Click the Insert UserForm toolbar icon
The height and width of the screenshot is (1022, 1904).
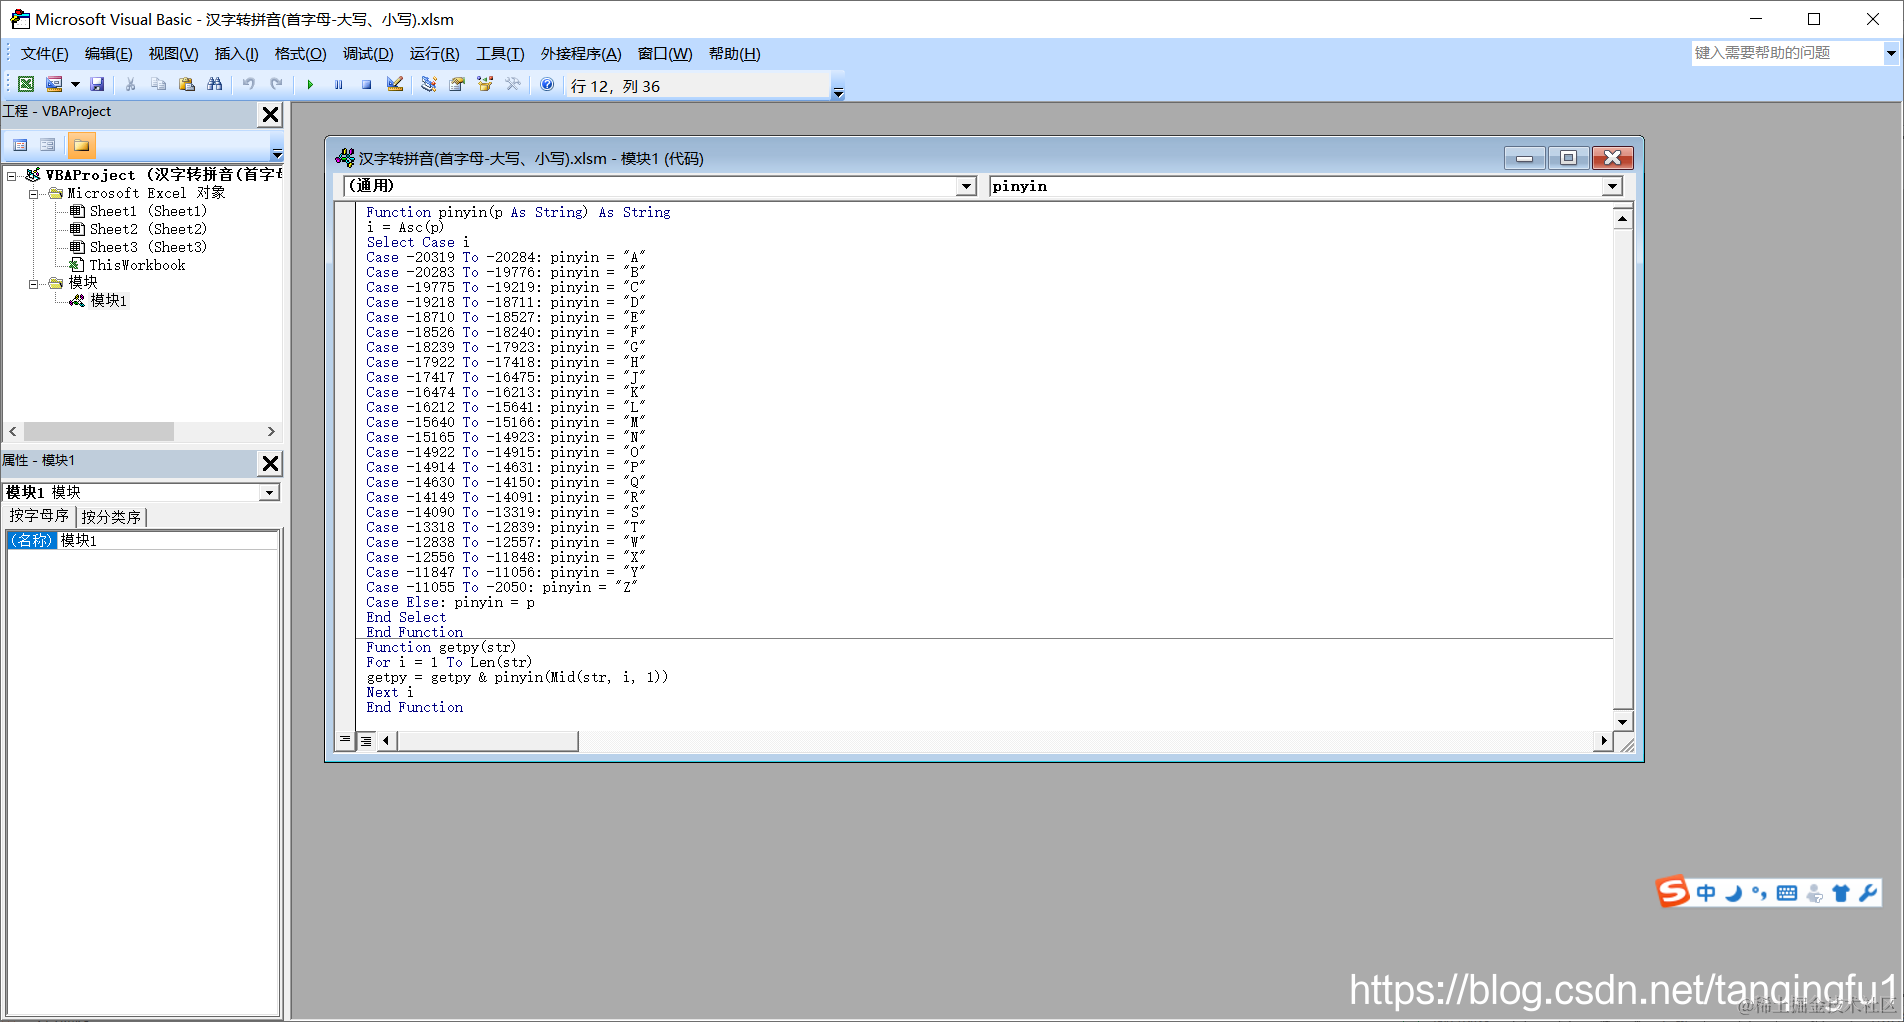[x=54, y=85]
